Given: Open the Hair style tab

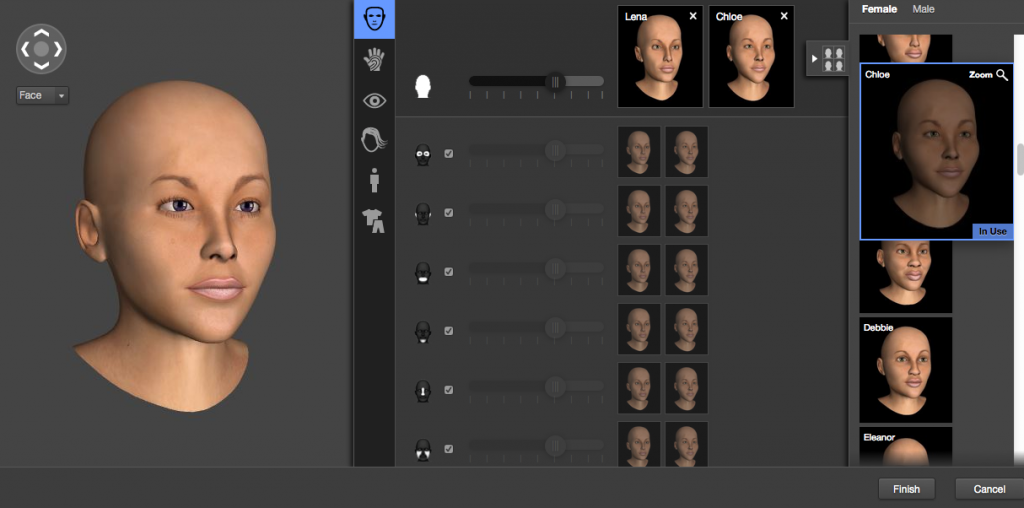Looking at the screenshot, I should (x=374, y=140).
